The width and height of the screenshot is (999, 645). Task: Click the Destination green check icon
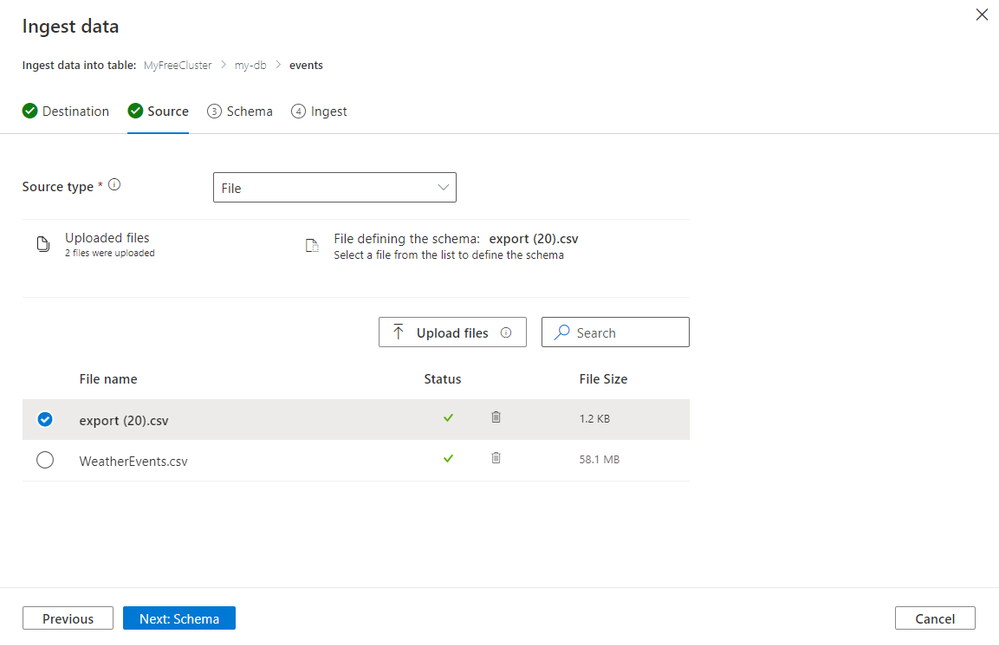pos(30,111)
